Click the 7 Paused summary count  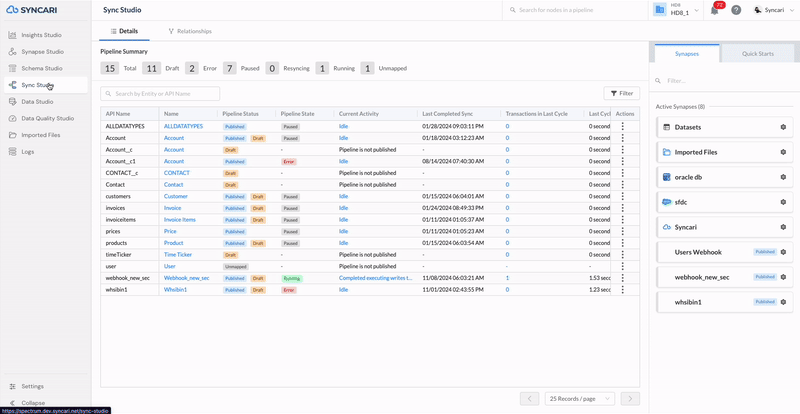tap(230, 68)
